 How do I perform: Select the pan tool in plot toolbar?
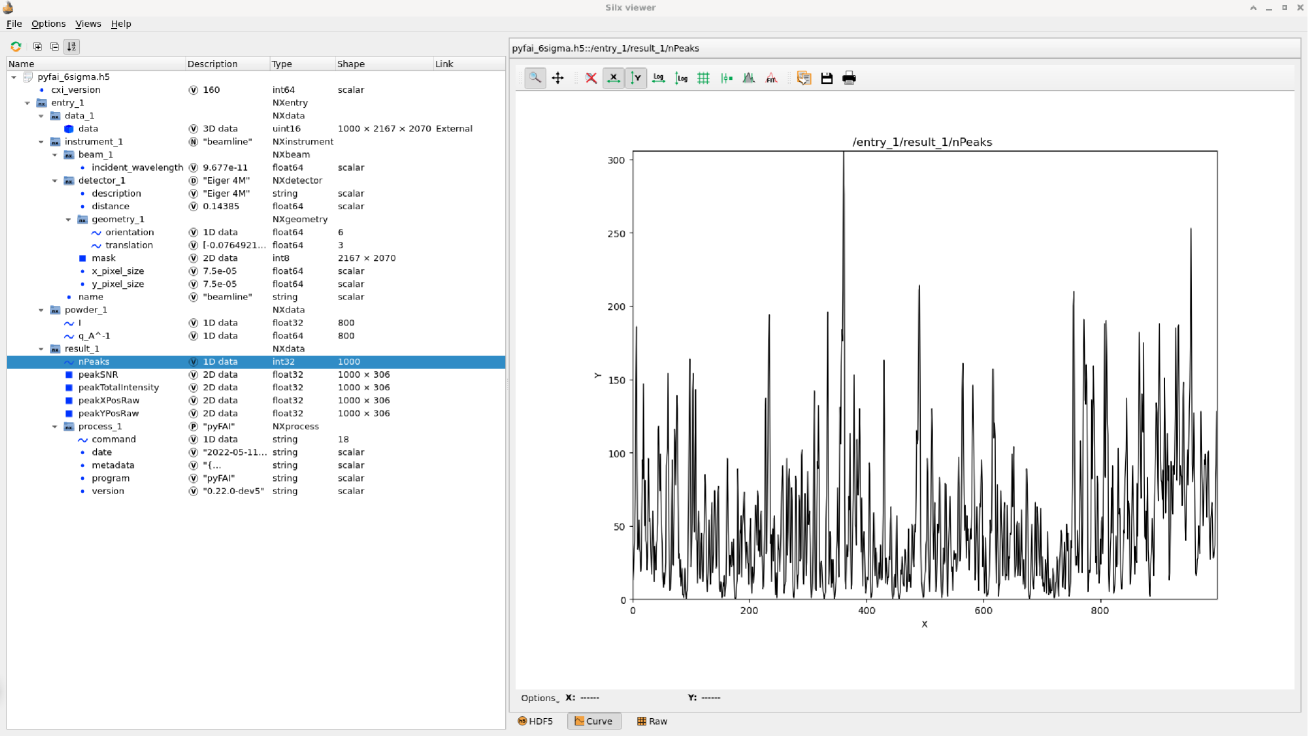tap(558, 78)
